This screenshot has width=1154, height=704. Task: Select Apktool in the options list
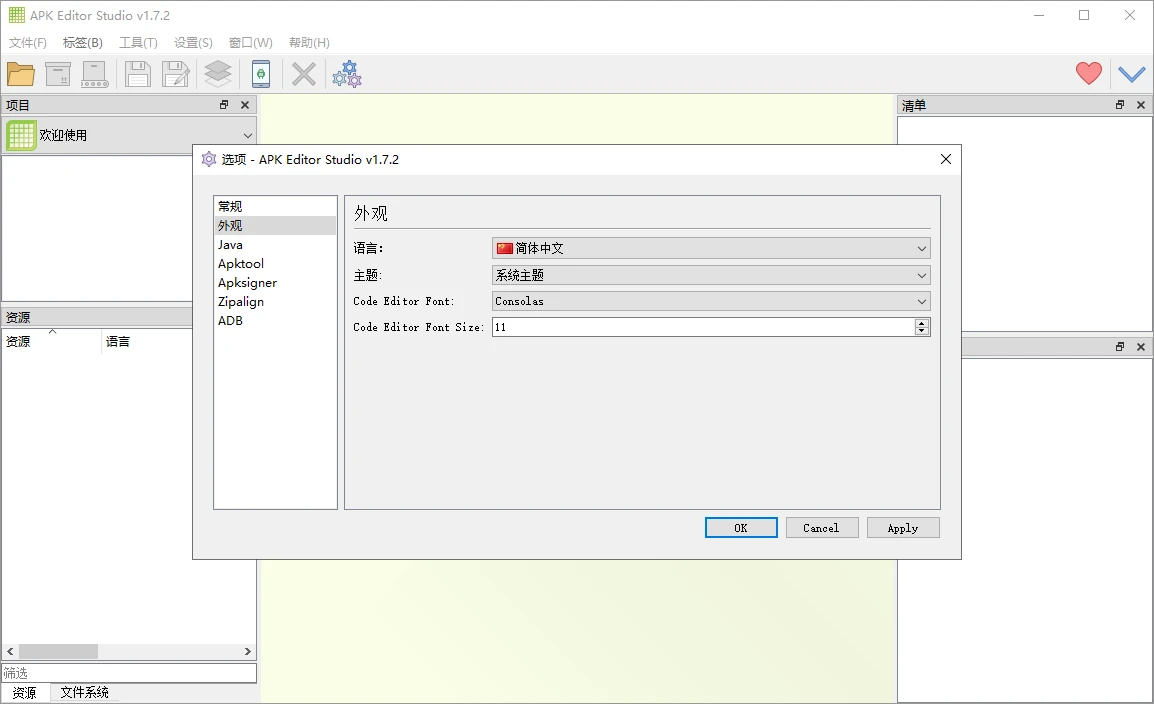[241, 264]
